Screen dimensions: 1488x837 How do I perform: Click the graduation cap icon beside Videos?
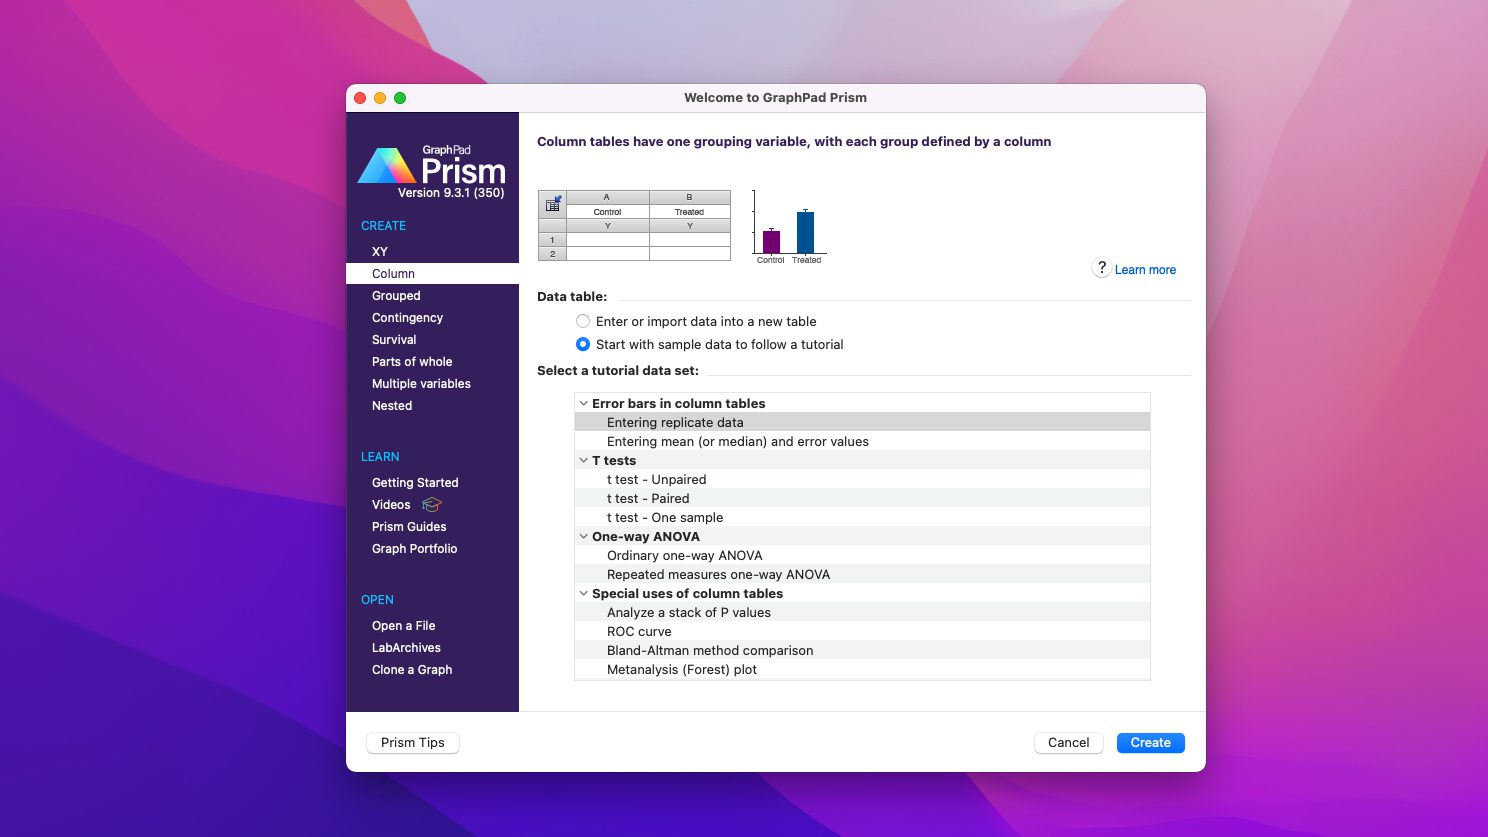pos(431,505)
